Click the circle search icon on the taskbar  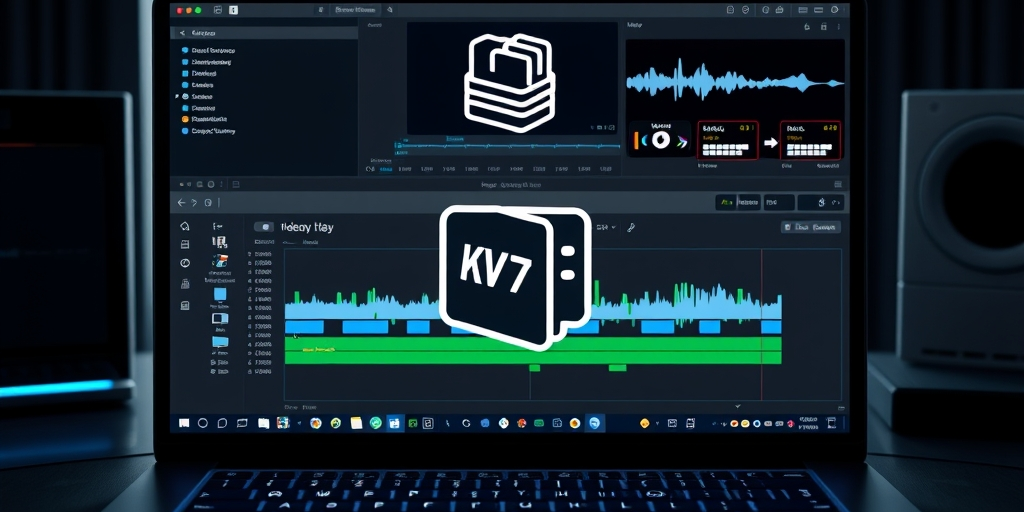tap(203, 423)
